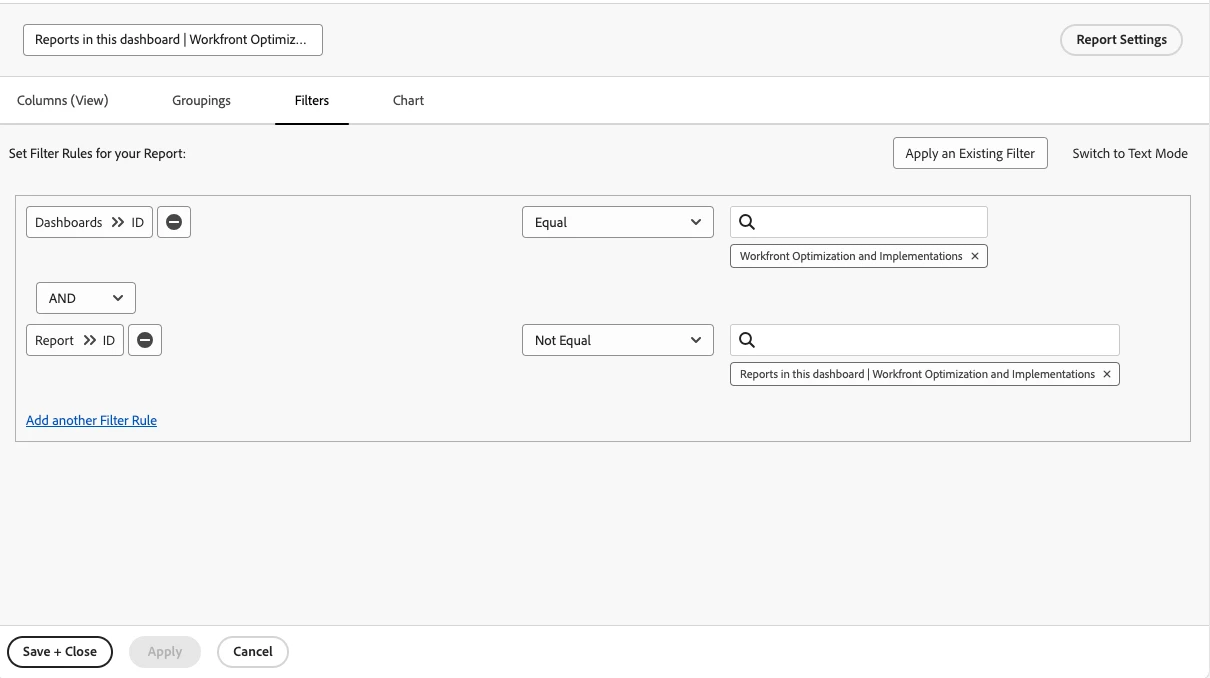Remove the Report ID filter rule

click(145, 340)
